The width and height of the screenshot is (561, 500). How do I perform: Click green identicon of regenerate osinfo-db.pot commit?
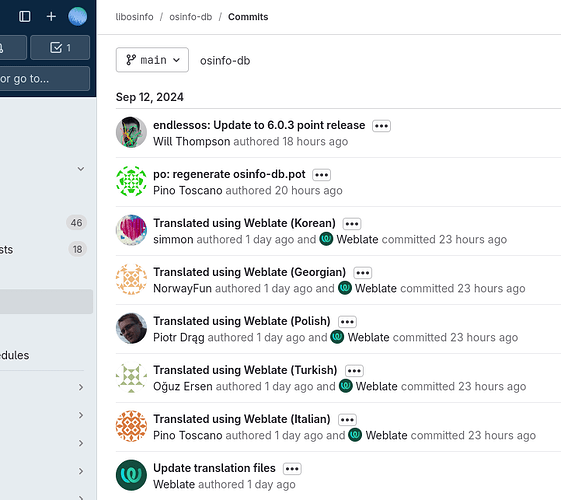pyautogui.click(x=131, y=181)
